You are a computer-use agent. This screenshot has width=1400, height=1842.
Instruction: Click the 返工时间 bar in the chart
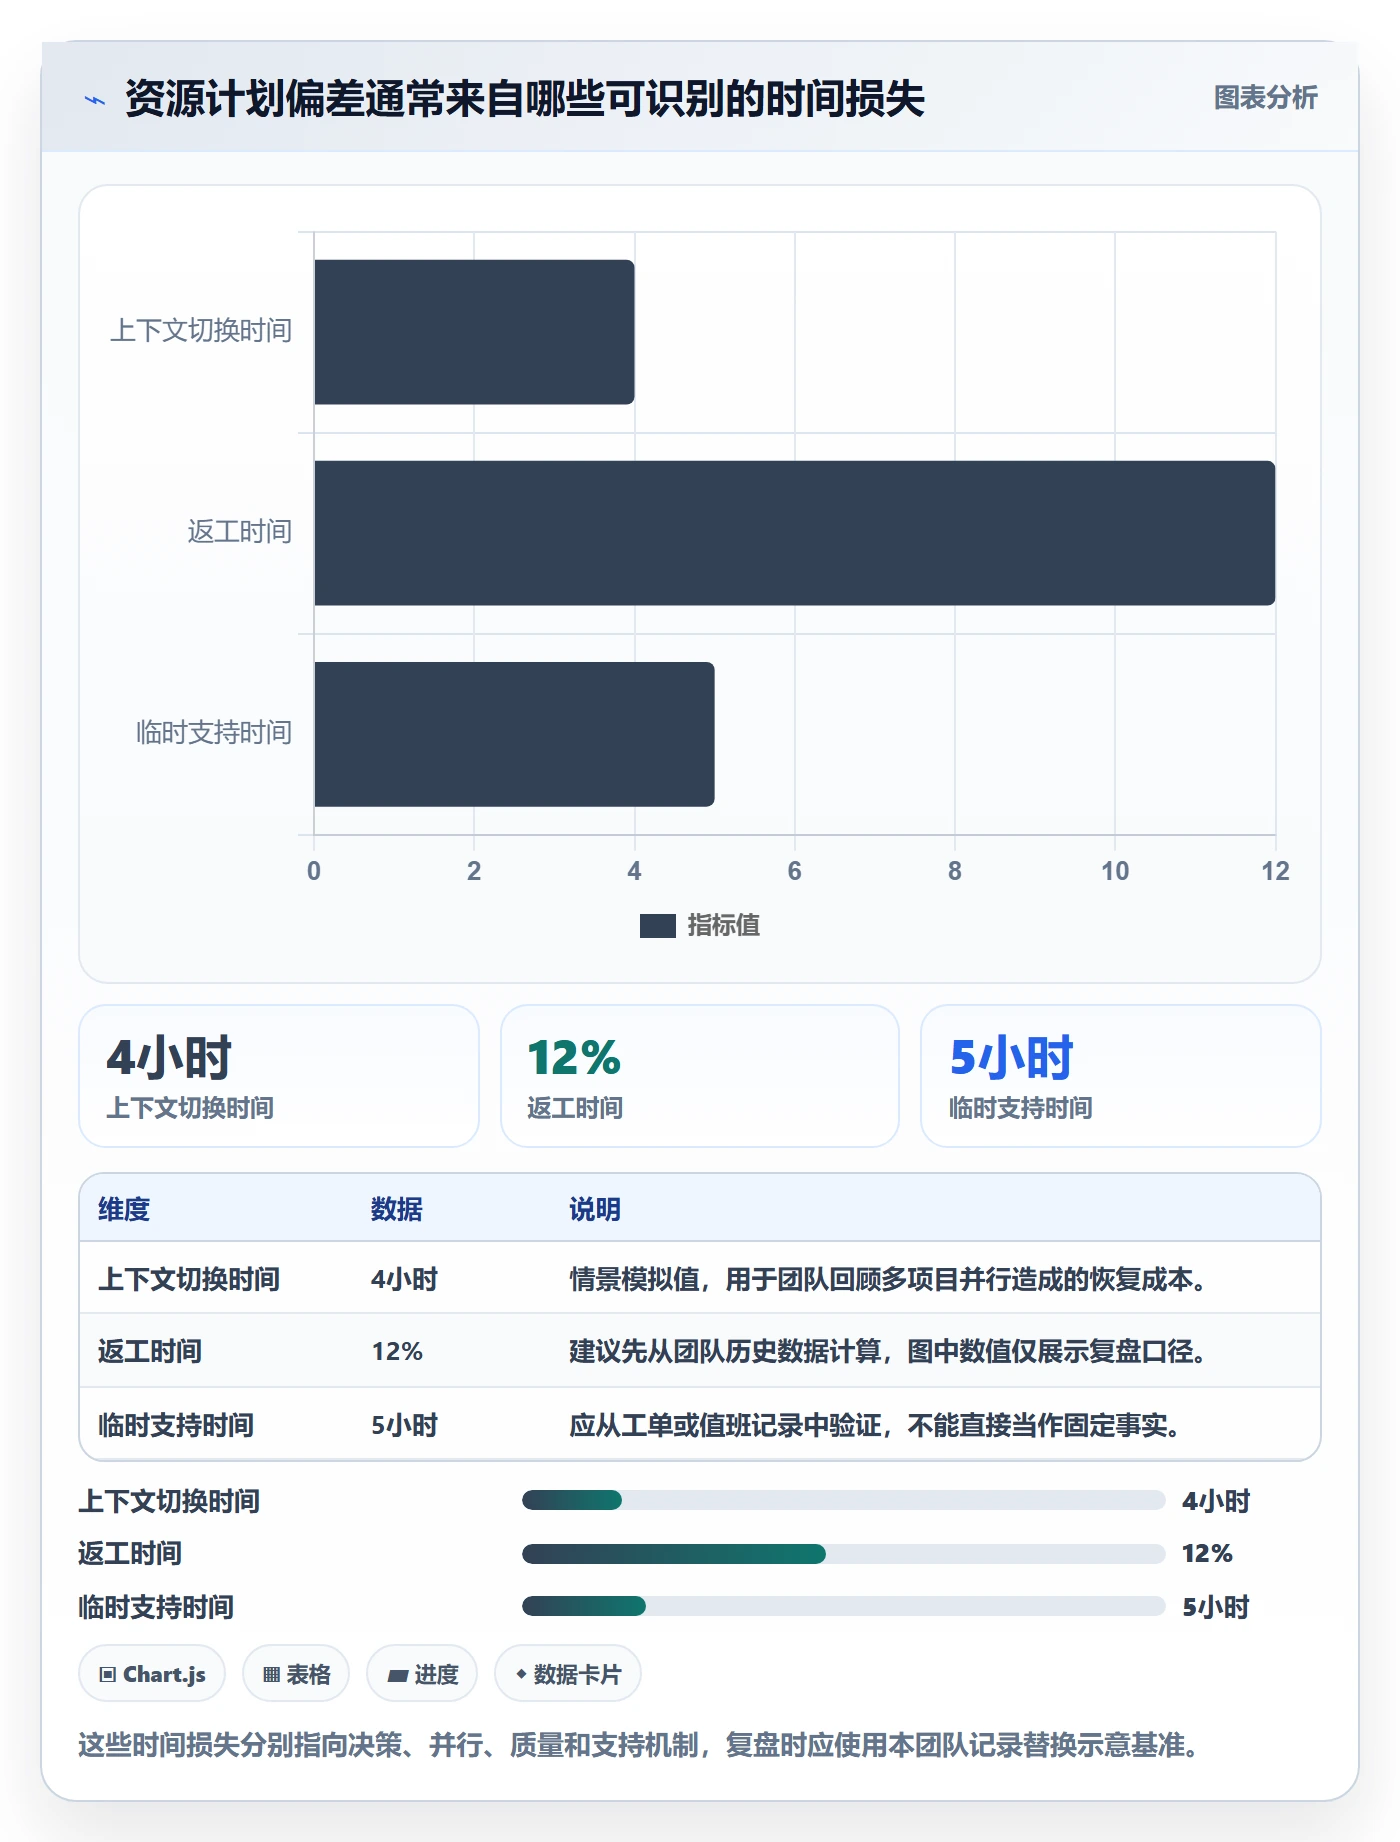[795, 533]
